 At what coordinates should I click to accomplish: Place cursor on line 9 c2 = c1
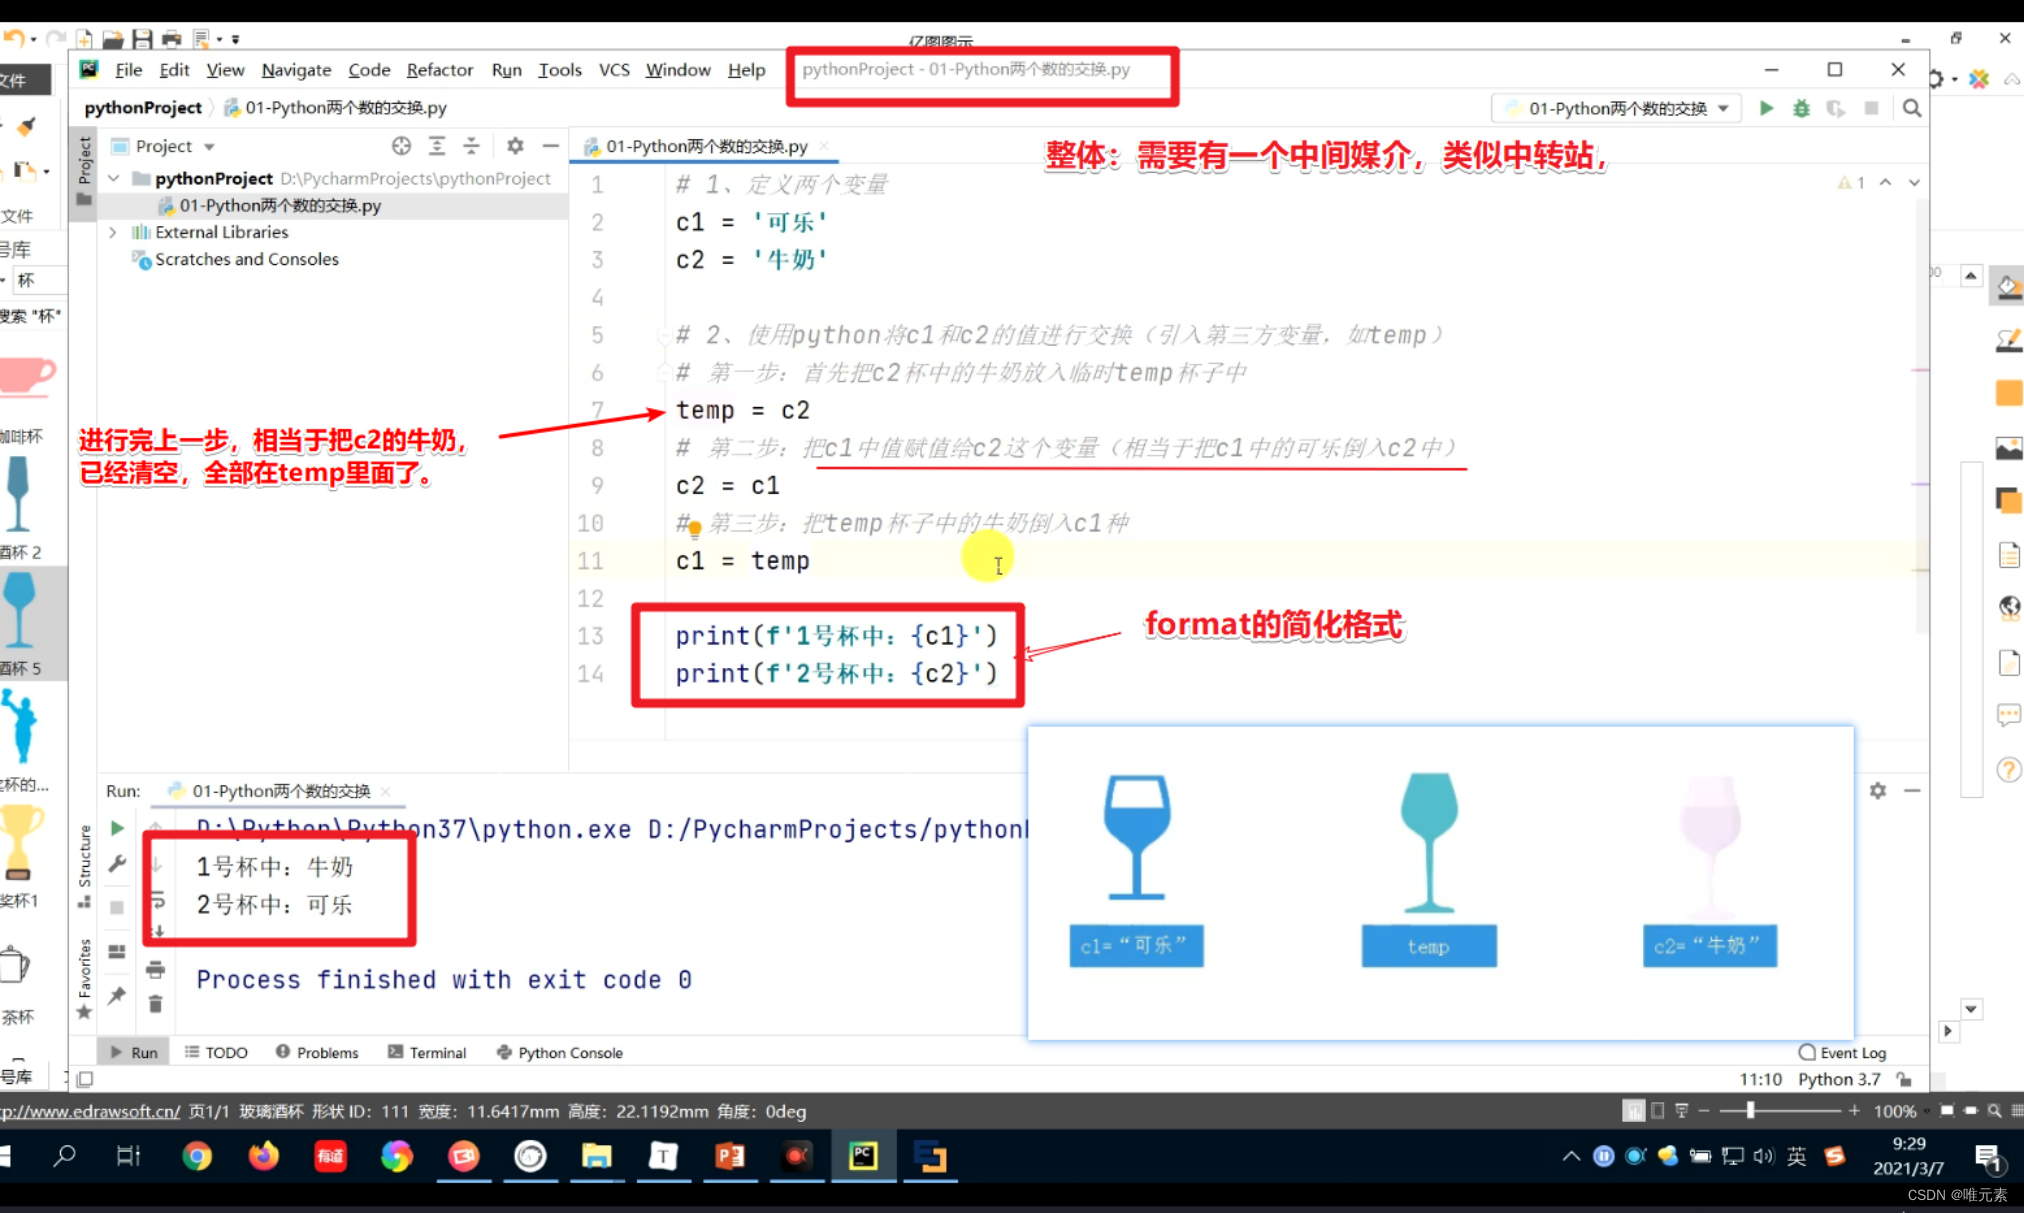(x=727, y=486)
